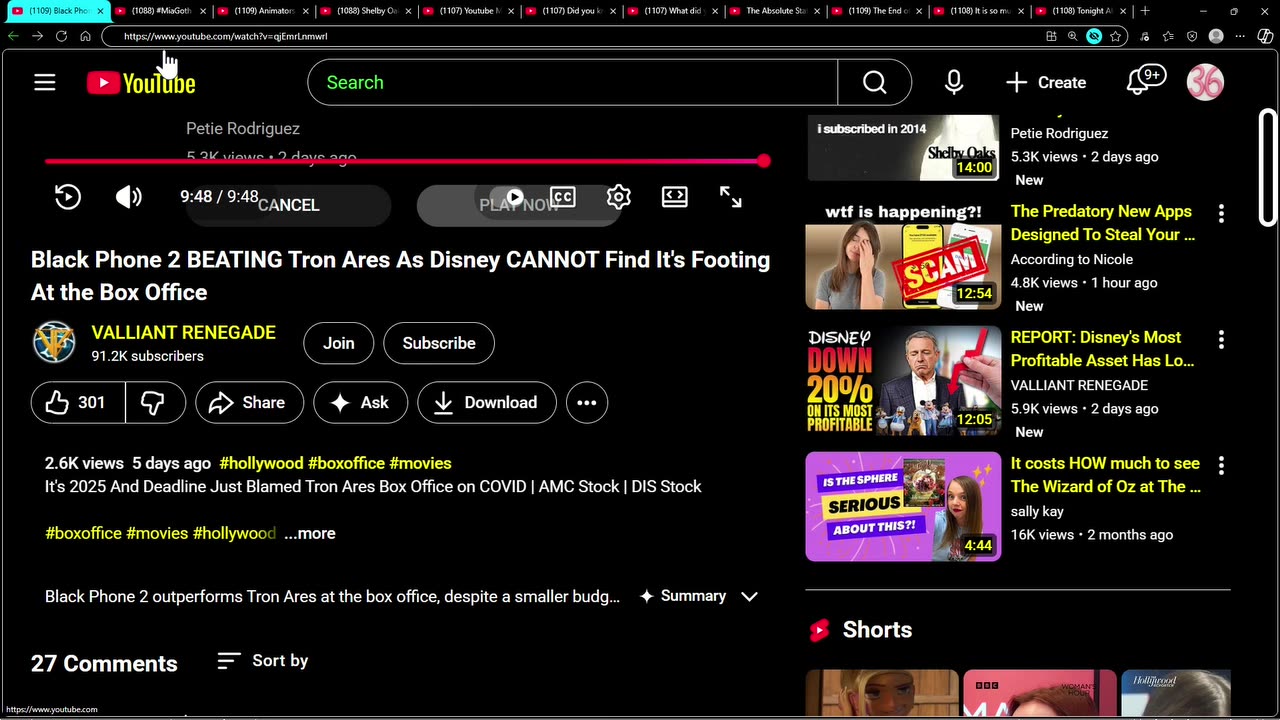Open the Sort by comments dropdown
Screen dimensions: 1280x720
[x=262, y=661]
